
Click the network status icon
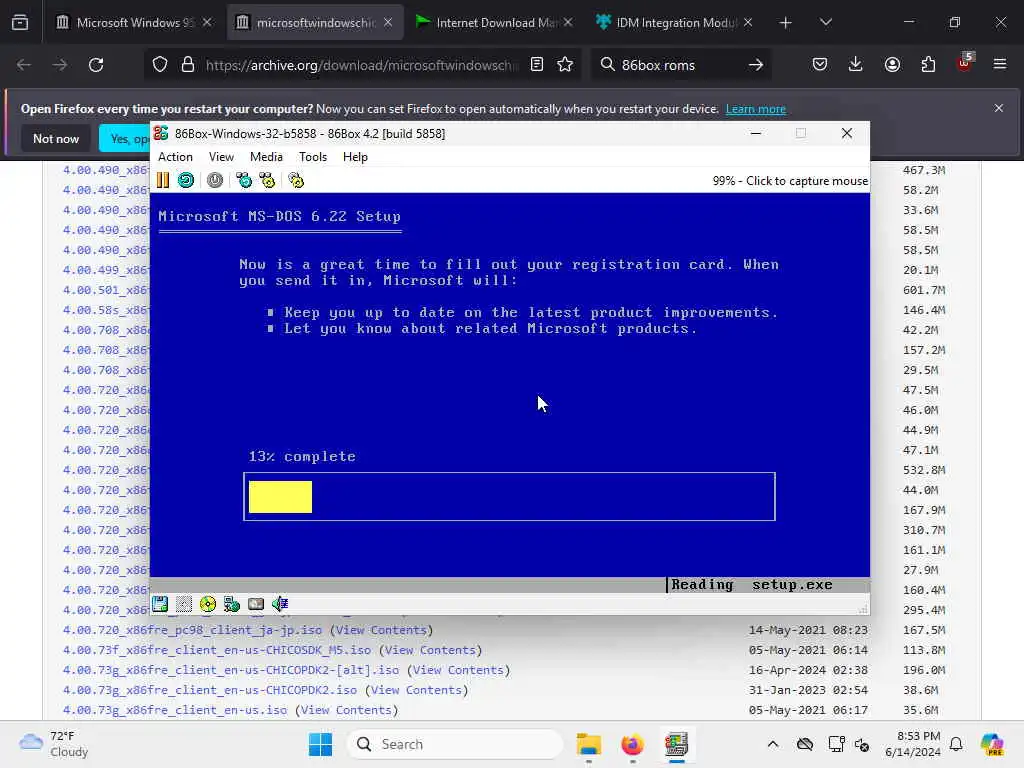pyautogui.click(x=232, y=604)
